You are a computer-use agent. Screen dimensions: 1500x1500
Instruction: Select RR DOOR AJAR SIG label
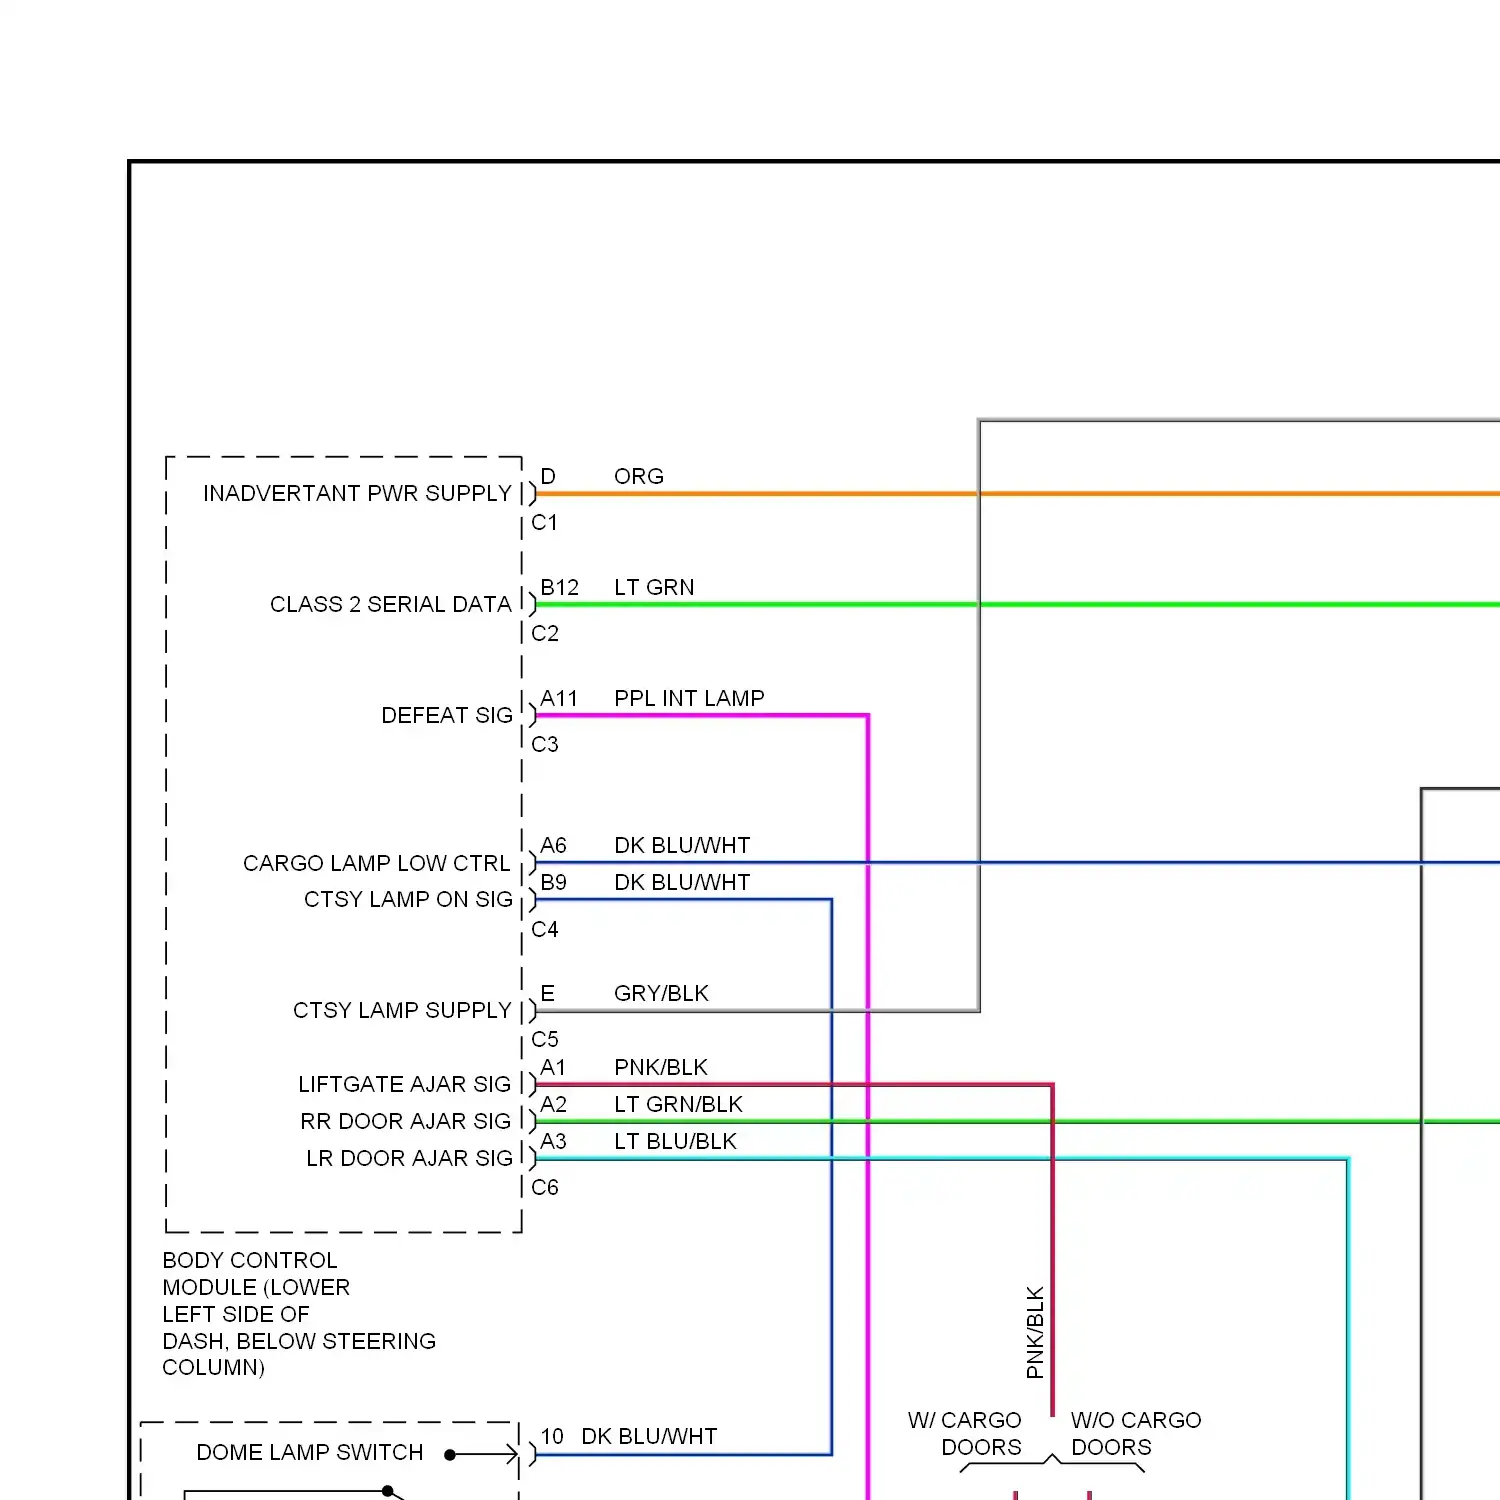pyautogui.click(x=405, y=1121)
